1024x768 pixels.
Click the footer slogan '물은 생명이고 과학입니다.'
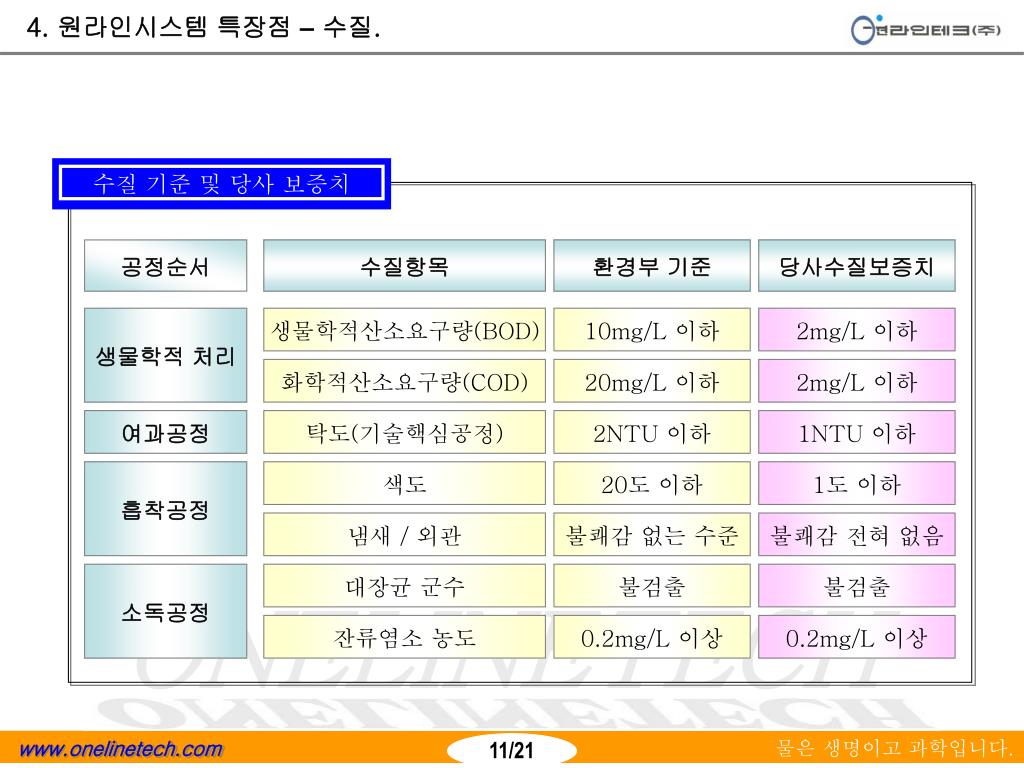[x=893, y=747]
